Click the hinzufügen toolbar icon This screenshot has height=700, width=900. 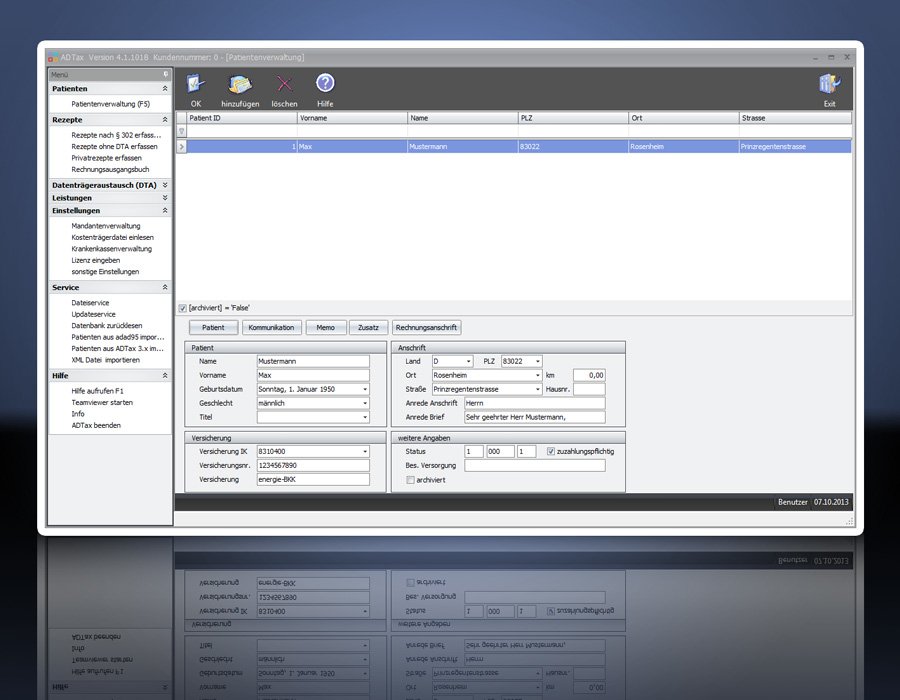[240, 85]
